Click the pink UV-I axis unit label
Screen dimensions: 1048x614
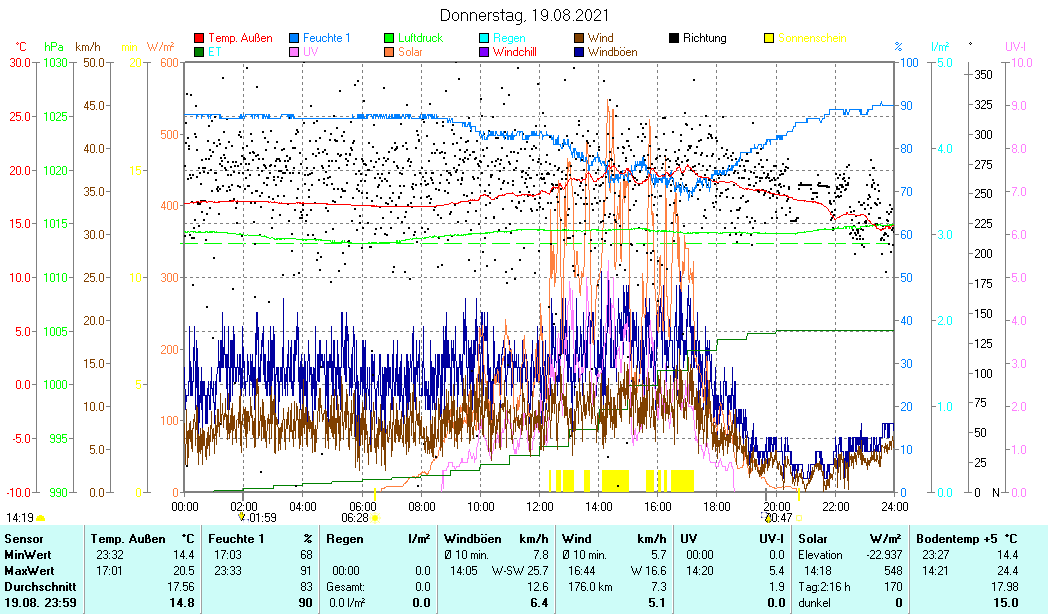point(1015,47)
